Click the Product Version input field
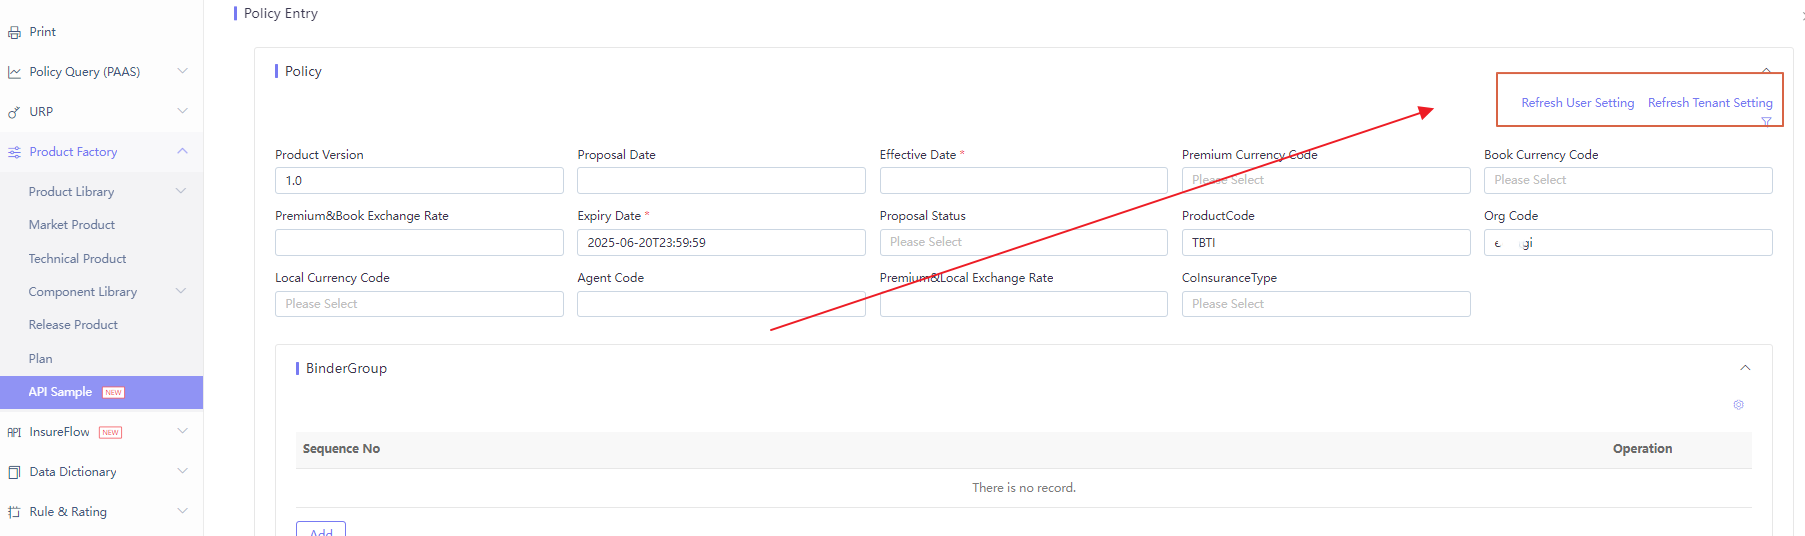This screenshot has width=1805, height=536. click(419, 181)
